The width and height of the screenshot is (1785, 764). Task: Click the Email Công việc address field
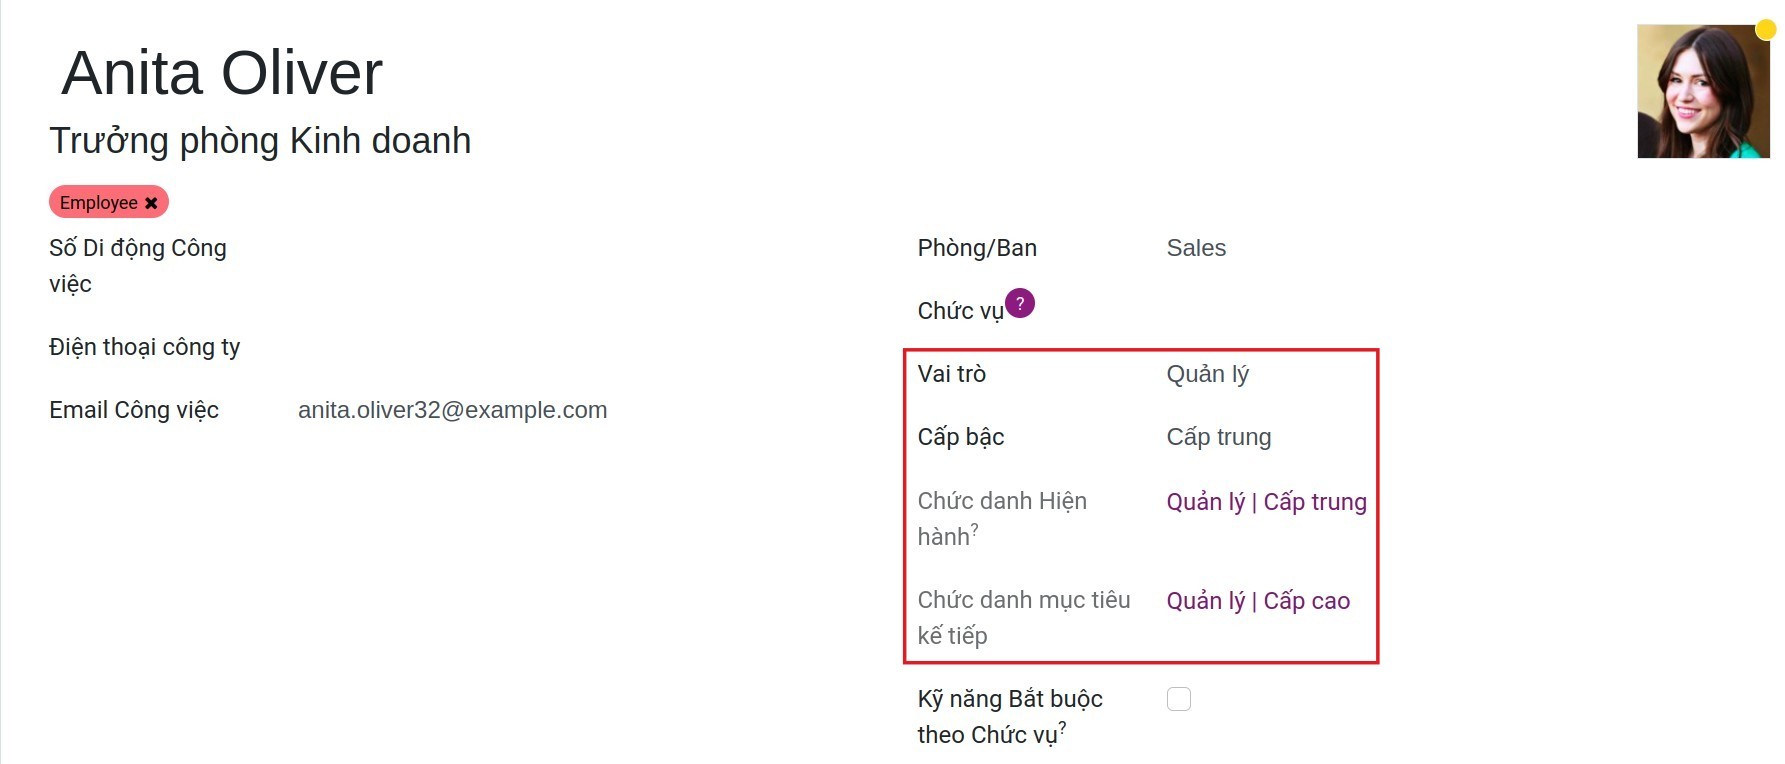(x=452, y=410)
